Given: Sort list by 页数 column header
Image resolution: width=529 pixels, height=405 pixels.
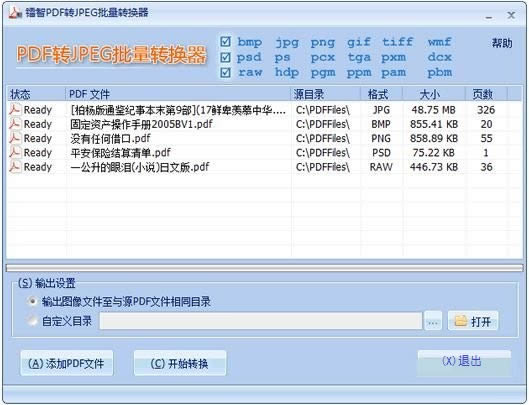Looking at the screenshot, I should click(x=483, y=94).
